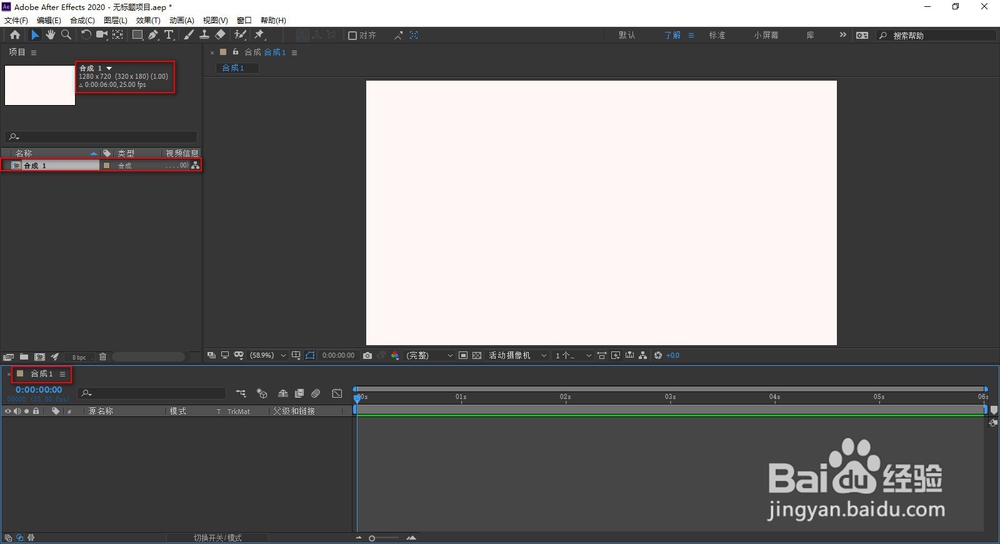The height and width of the screenshot is (544, 1000).
Task: Open the 文件(F) menu
Action: tap(16, 20)
